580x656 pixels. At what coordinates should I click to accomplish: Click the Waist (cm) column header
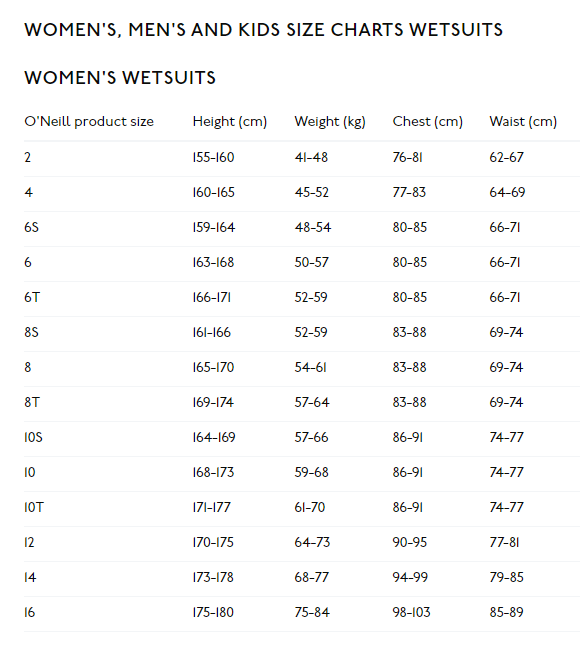point(523,121)
